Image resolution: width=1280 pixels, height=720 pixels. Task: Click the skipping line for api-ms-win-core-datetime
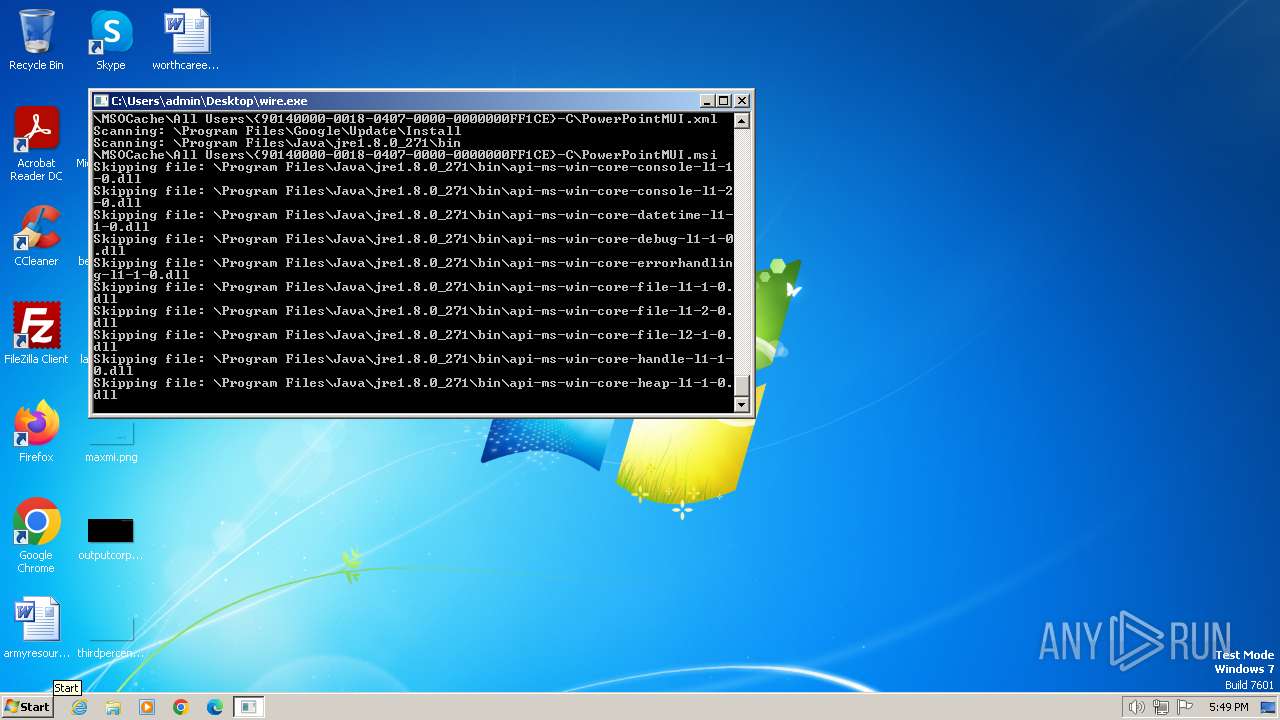click(x=413, y=221)
